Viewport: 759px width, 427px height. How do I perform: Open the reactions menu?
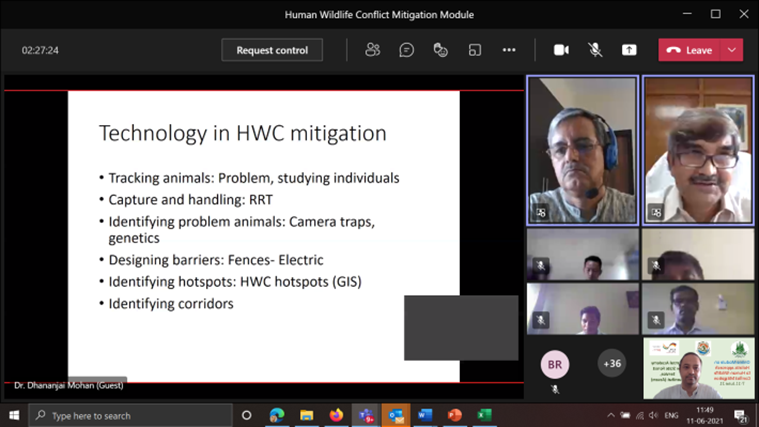pyautogui.click(x=441, y=50)
